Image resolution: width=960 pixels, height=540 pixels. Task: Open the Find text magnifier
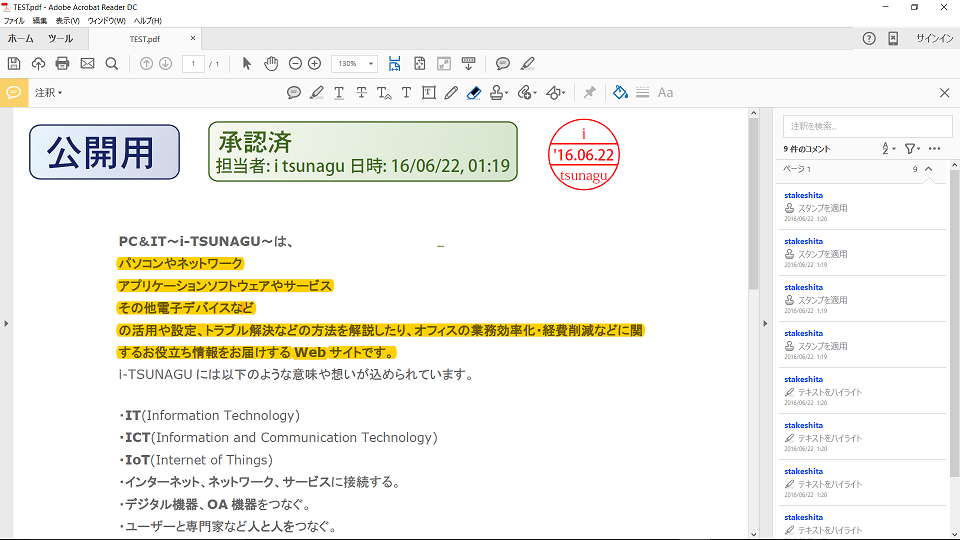[111, 64]
